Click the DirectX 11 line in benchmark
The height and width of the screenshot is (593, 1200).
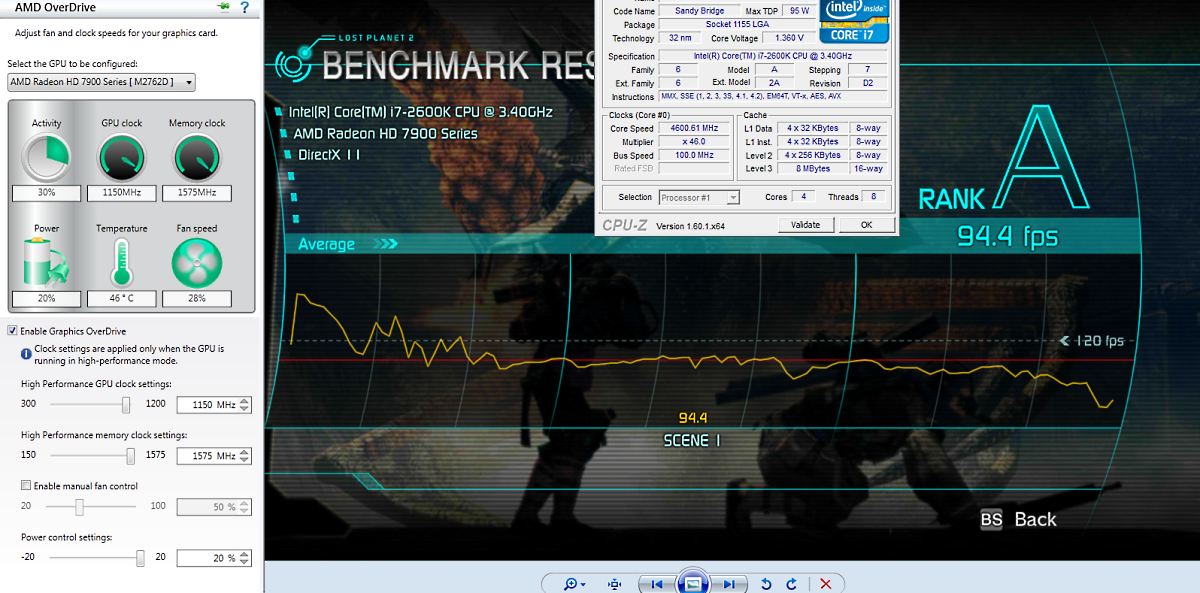[329, 155]
